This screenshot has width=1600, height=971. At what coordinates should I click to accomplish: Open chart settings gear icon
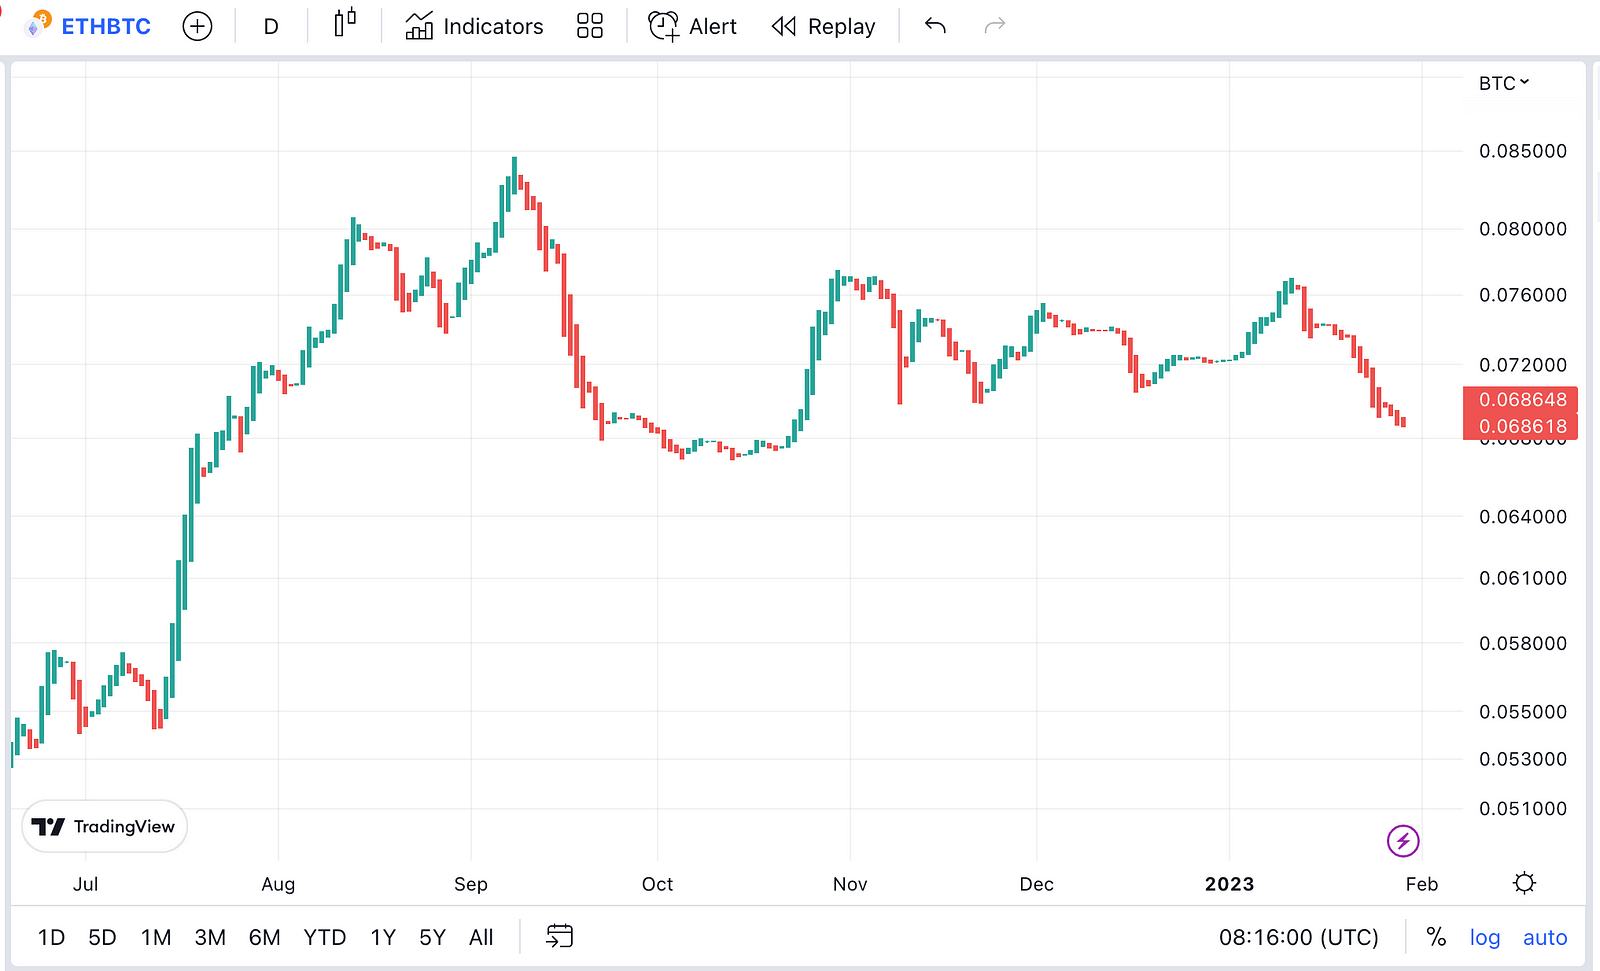pyautogui.click(x=1524, y=883)
